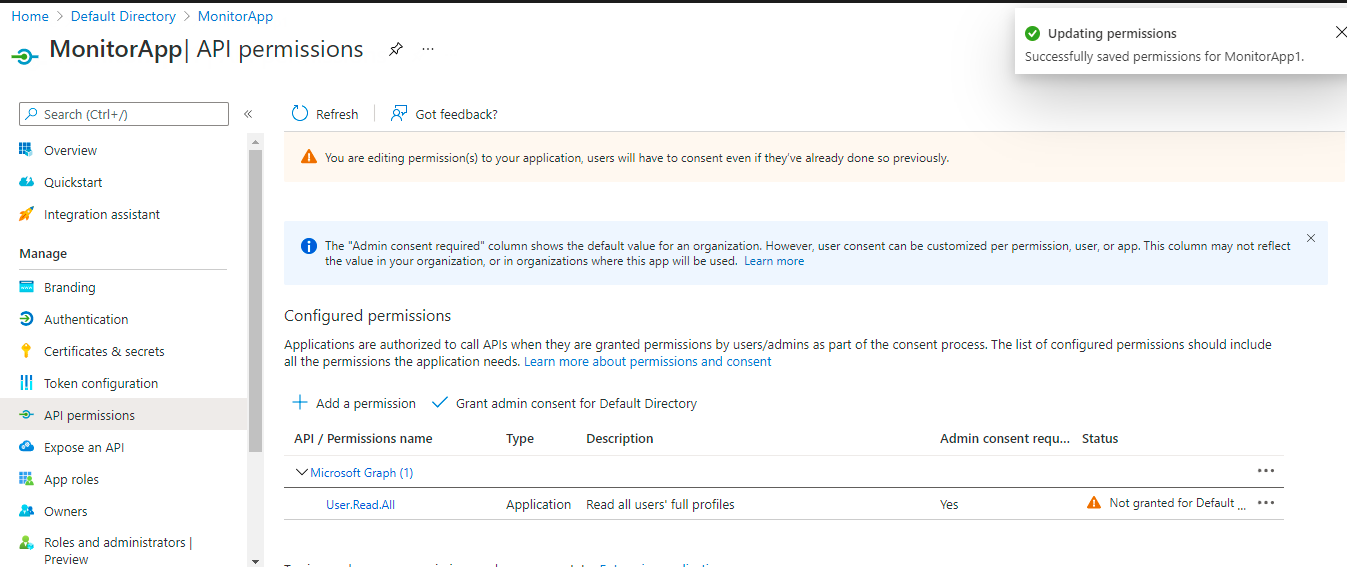Click Add a permission
Image resolution: width=1347 pixels, height=567 pixels.
(354, 403)
